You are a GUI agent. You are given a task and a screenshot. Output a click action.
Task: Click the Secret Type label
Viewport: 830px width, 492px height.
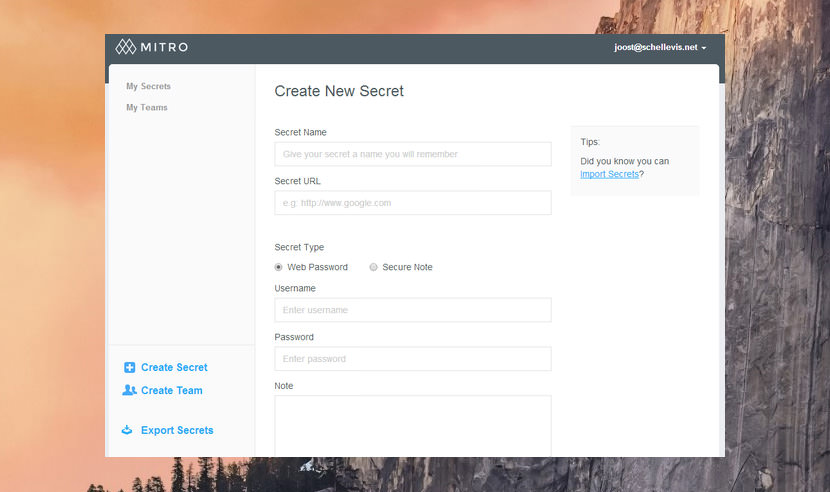[299, 247]
